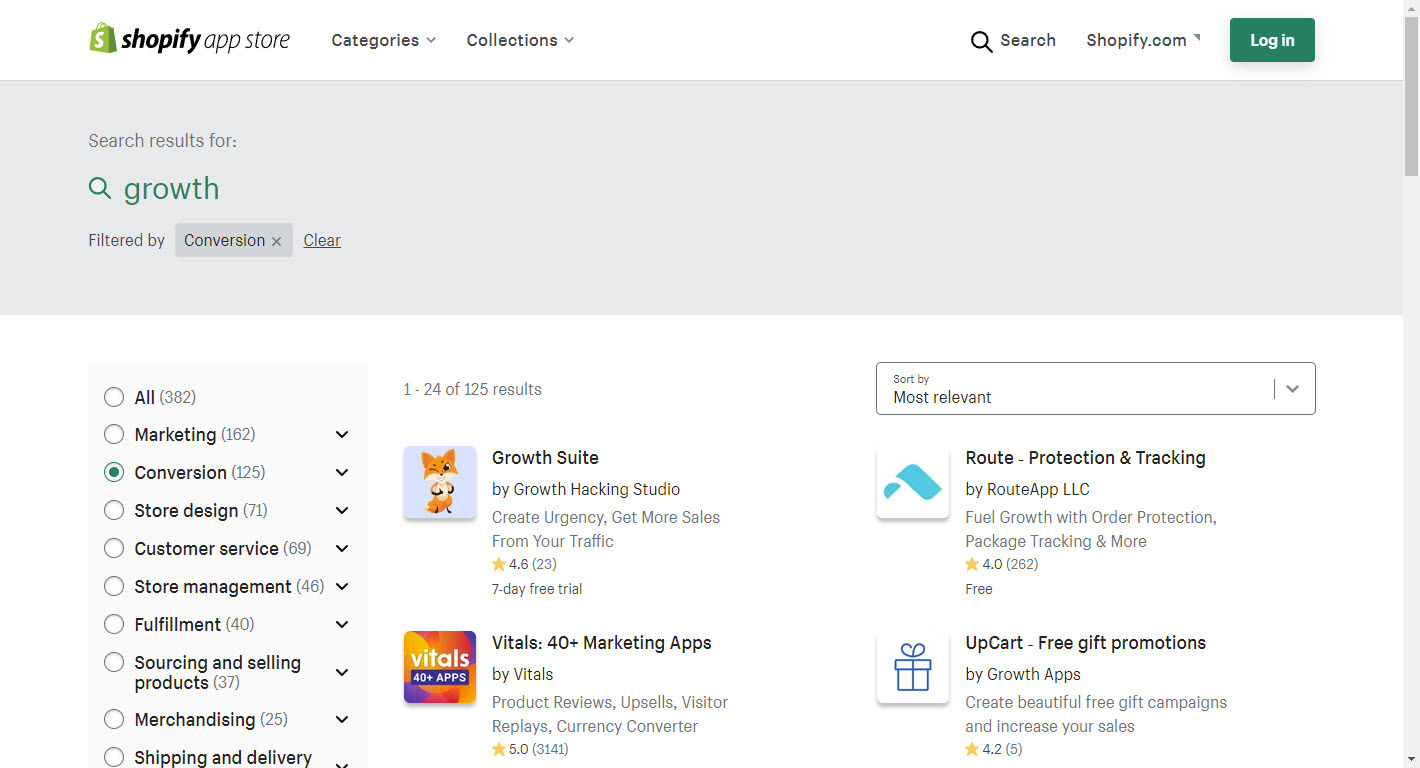Screen dimensions: 1420x768
Task: Open the Vitals 40+ Apps icon
Action: coord(440,667)
